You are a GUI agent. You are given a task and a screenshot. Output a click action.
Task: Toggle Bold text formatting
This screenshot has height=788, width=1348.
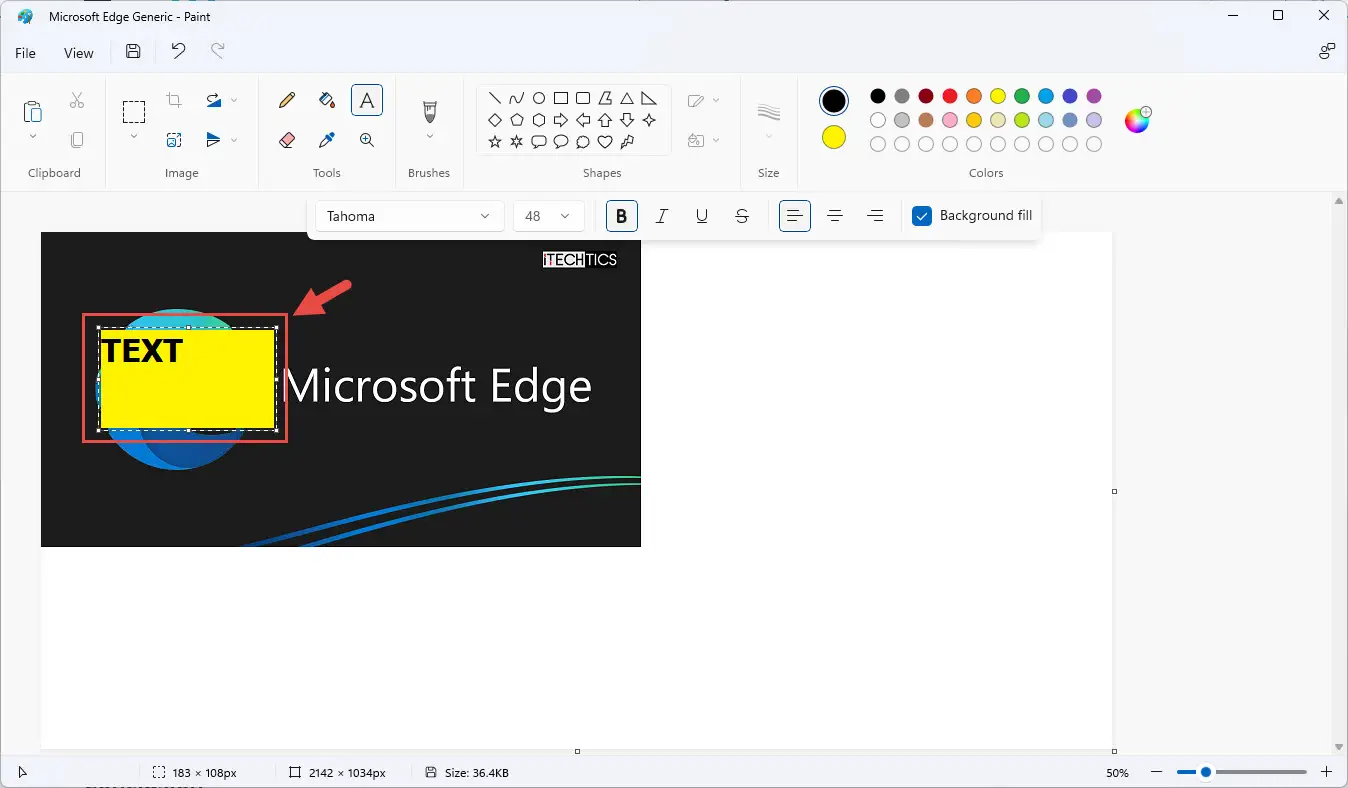pos(622,216)
